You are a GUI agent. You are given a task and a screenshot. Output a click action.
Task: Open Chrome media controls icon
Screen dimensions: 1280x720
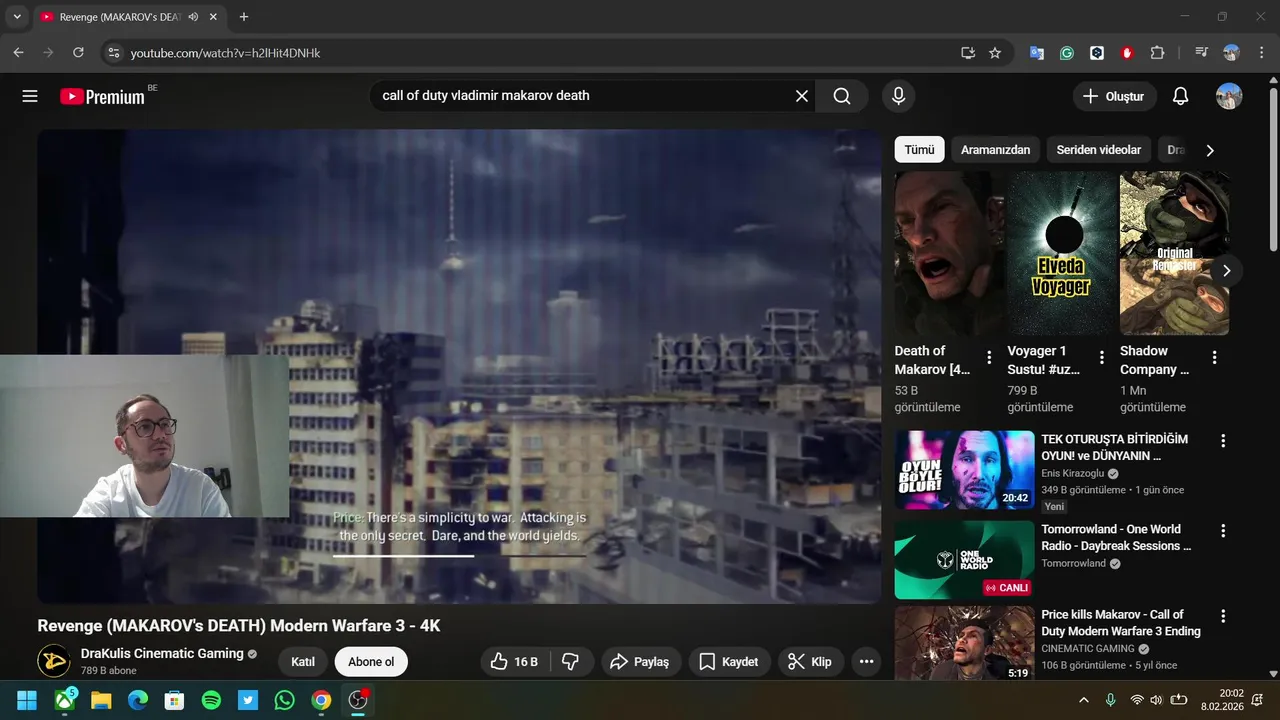[x=1202, y=53]
